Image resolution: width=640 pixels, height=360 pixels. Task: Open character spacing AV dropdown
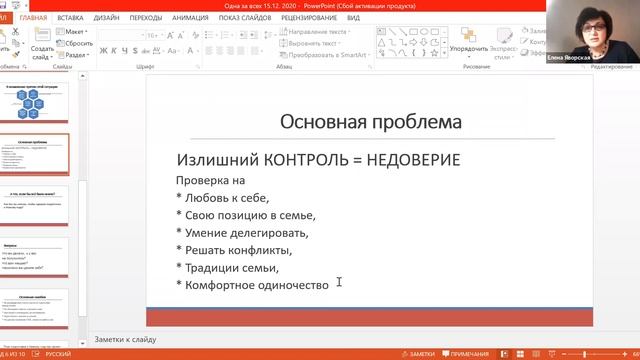tap(158, 51)
